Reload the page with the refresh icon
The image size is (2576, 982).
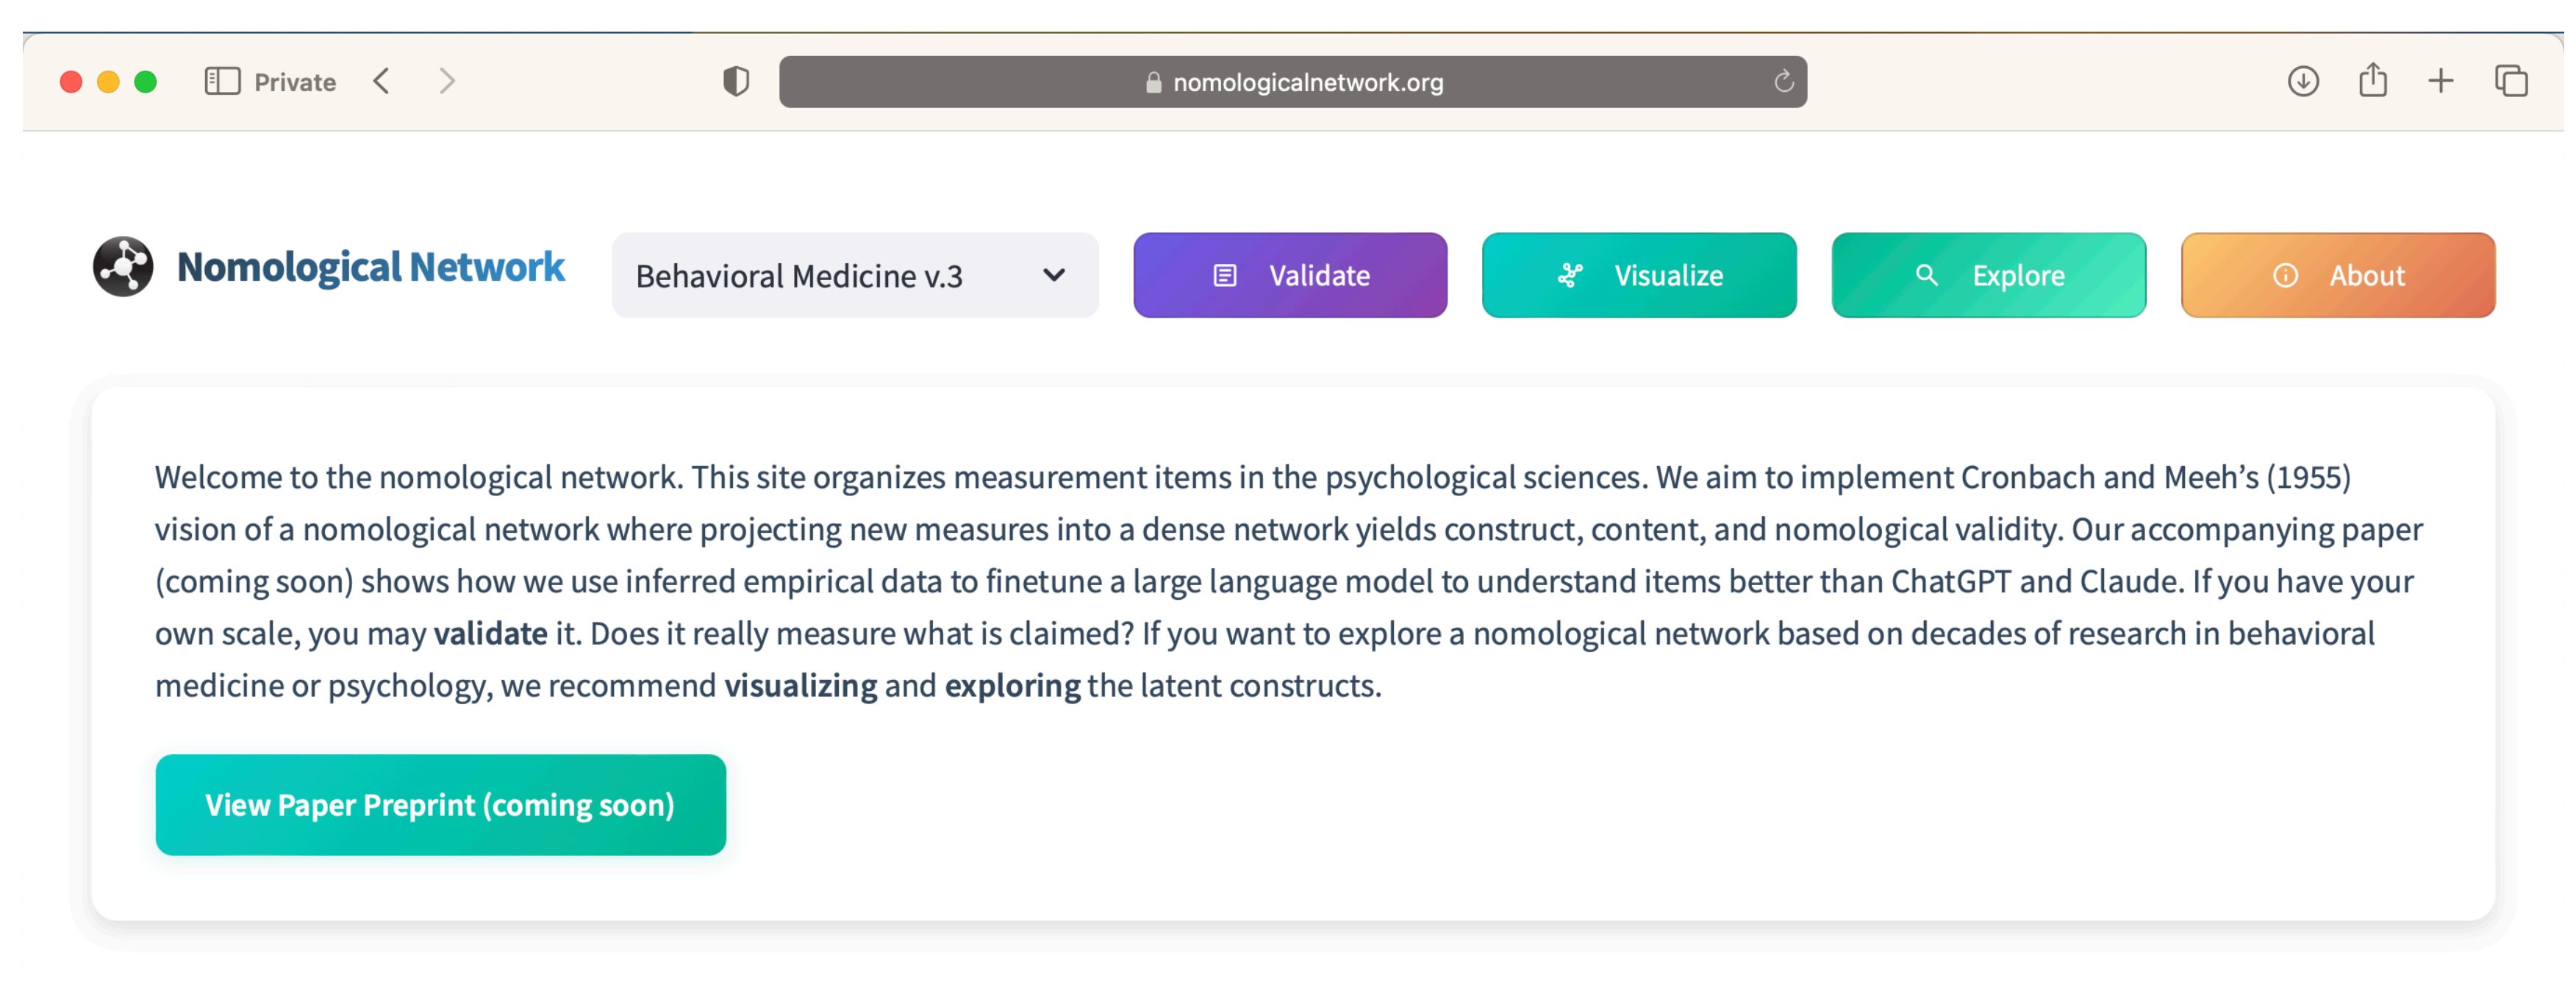1783,81
